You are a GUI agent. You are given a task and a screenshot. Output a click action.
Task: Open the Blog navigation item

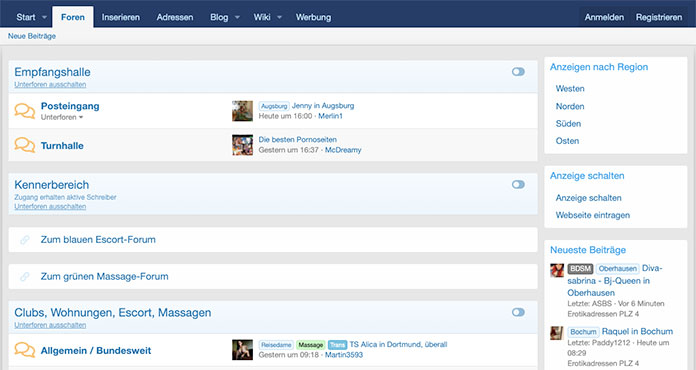(219, 17)
